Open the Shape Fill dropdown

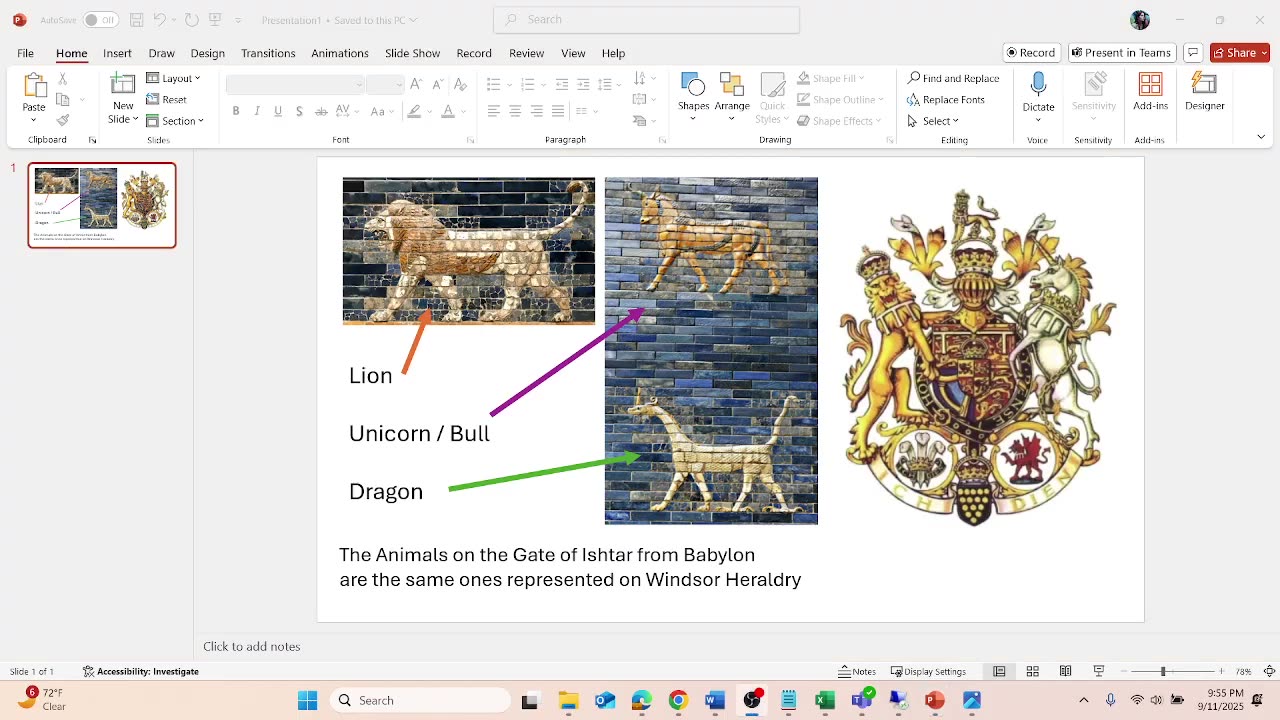click(x=830, y=78)
